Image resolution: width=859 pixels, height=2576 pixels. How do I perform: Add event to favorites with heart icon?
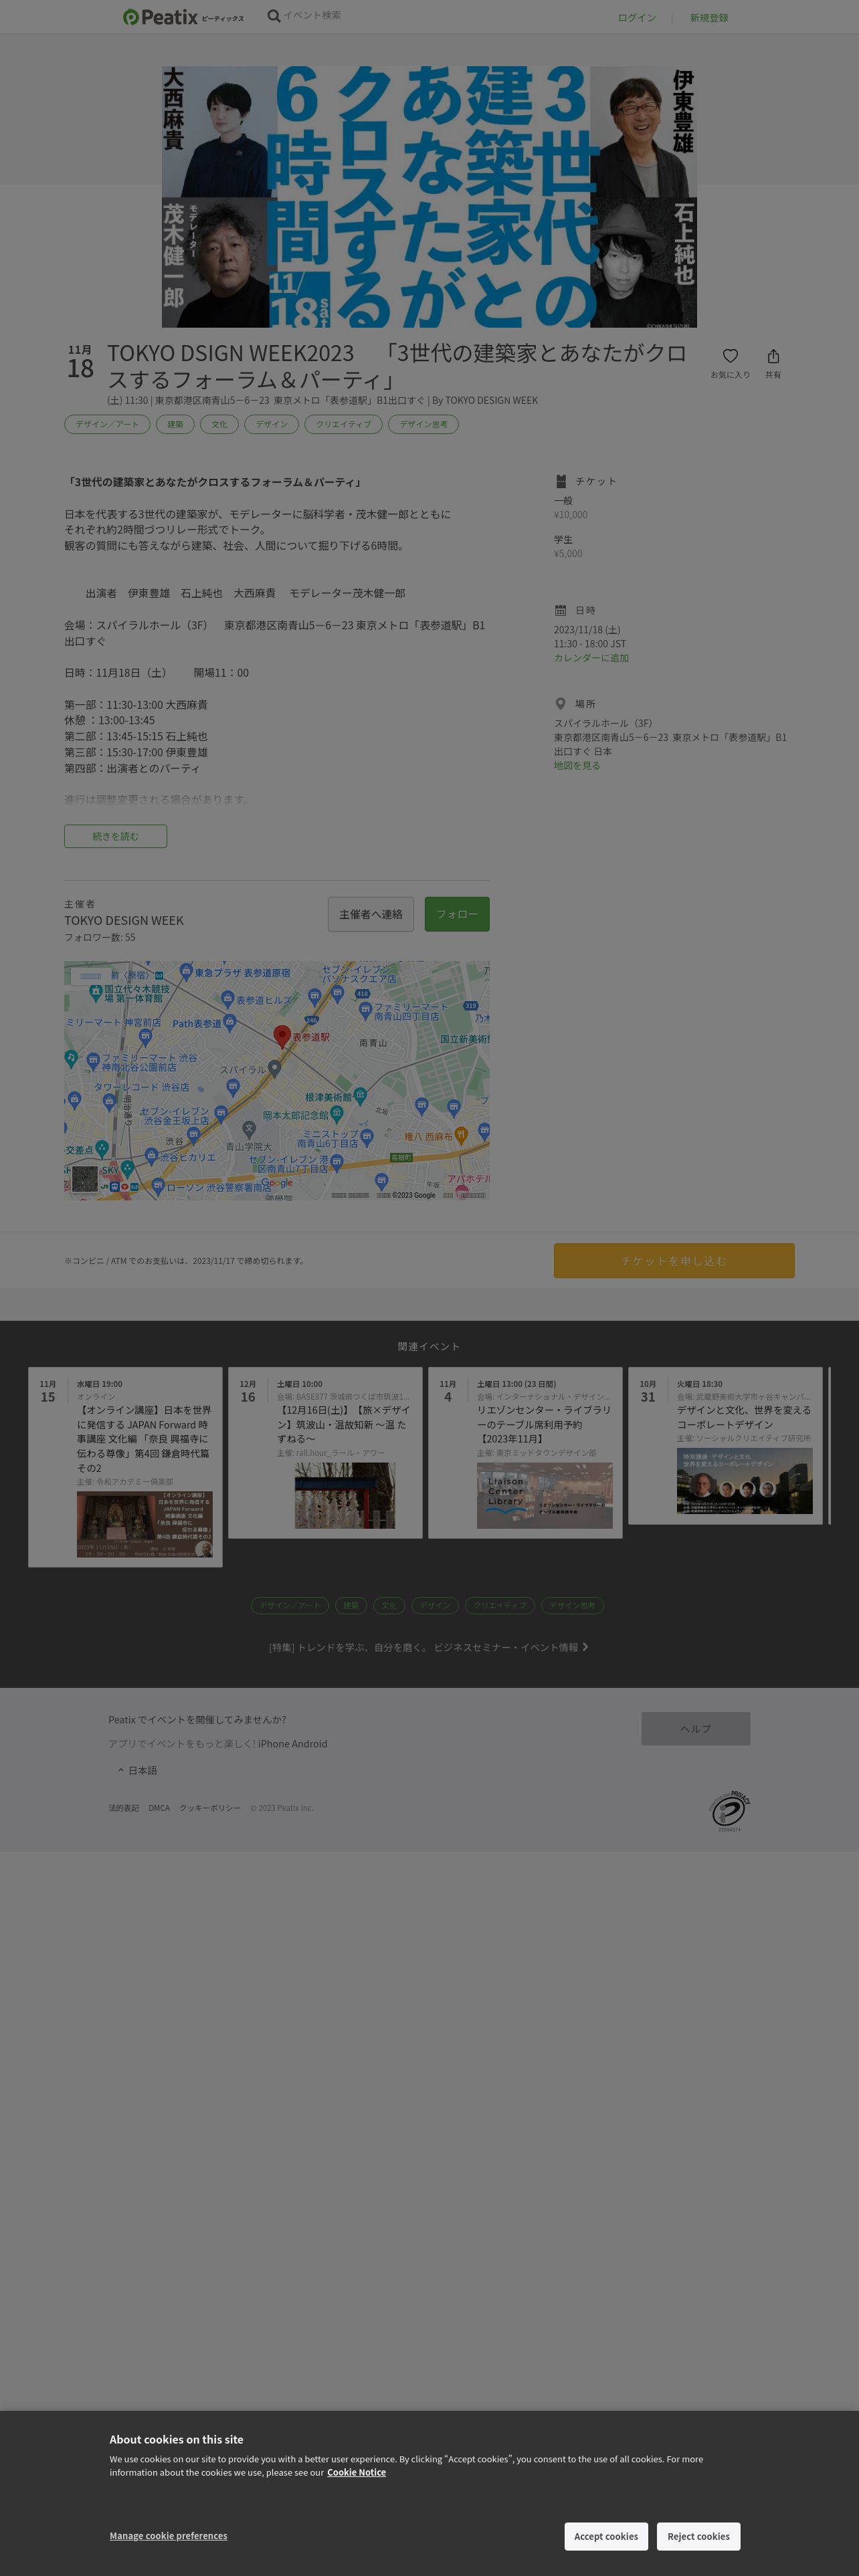[730, 356]
